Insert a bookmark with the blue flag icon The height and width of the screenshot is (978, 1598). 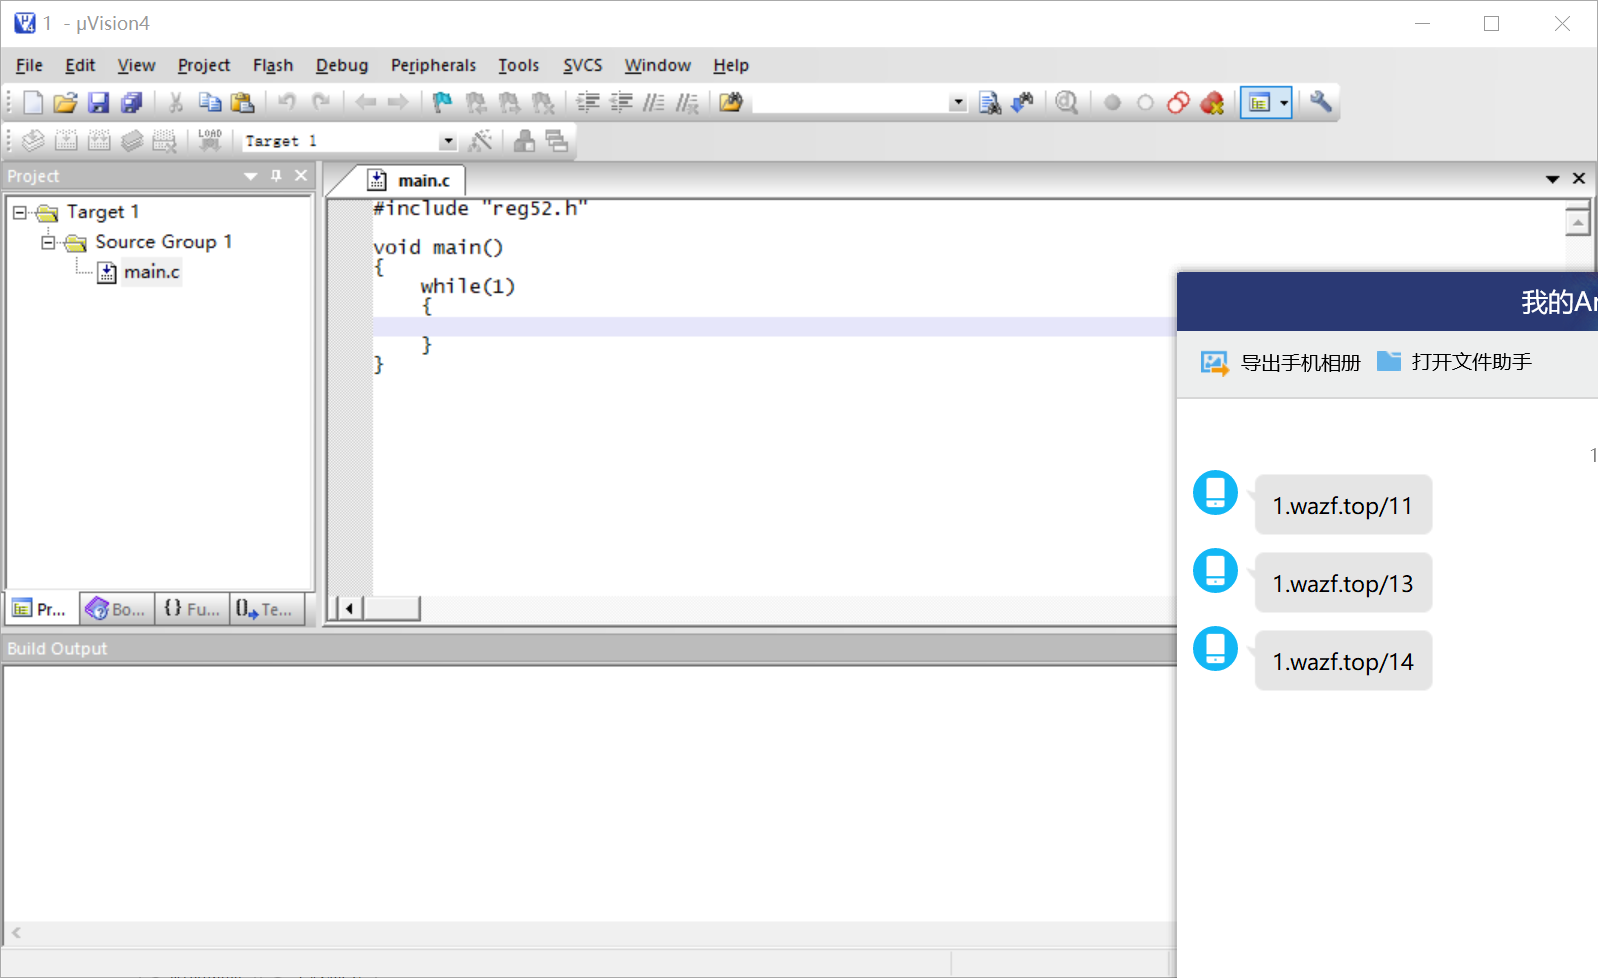pyautogui.click(x=442, y=102)
